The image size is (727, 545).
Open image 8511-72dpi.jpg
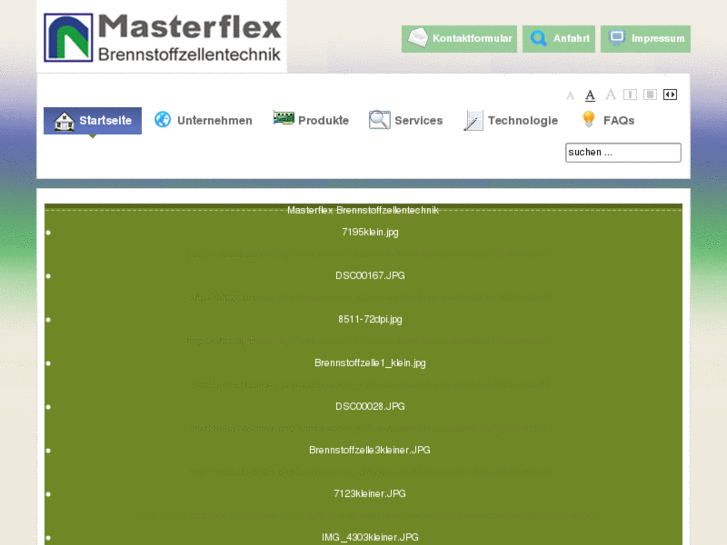point(370,320)
